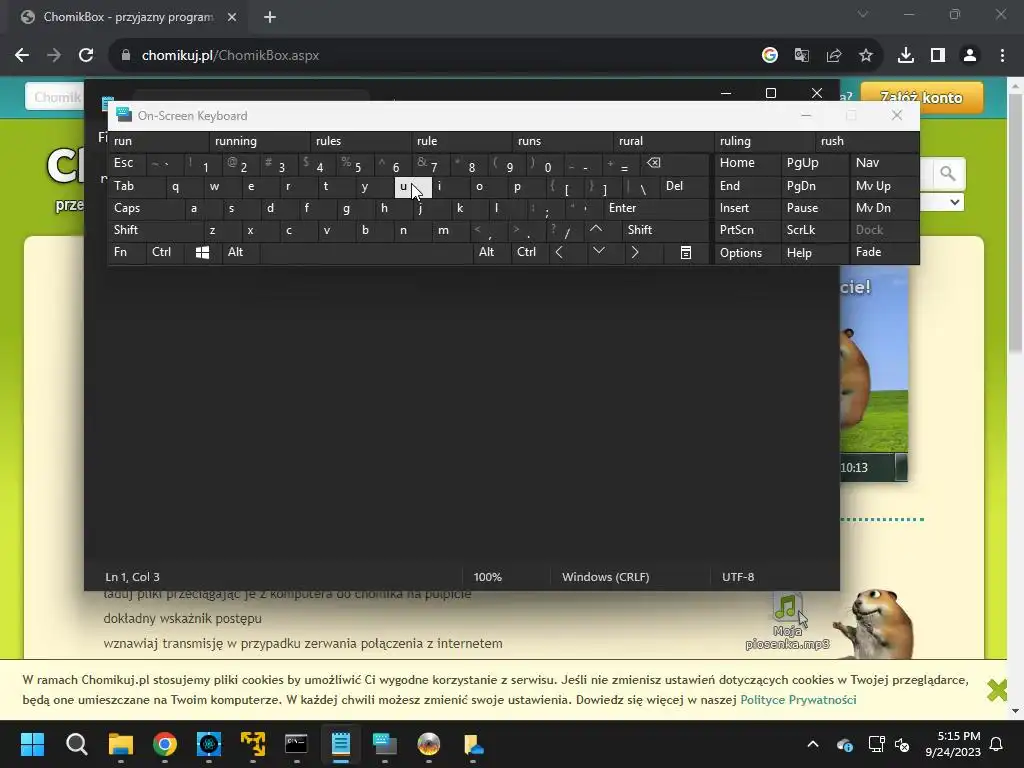Click the Nav key on On-Screen Keyboard
This screenshot has width=1024, height=768.
point(884,163)
